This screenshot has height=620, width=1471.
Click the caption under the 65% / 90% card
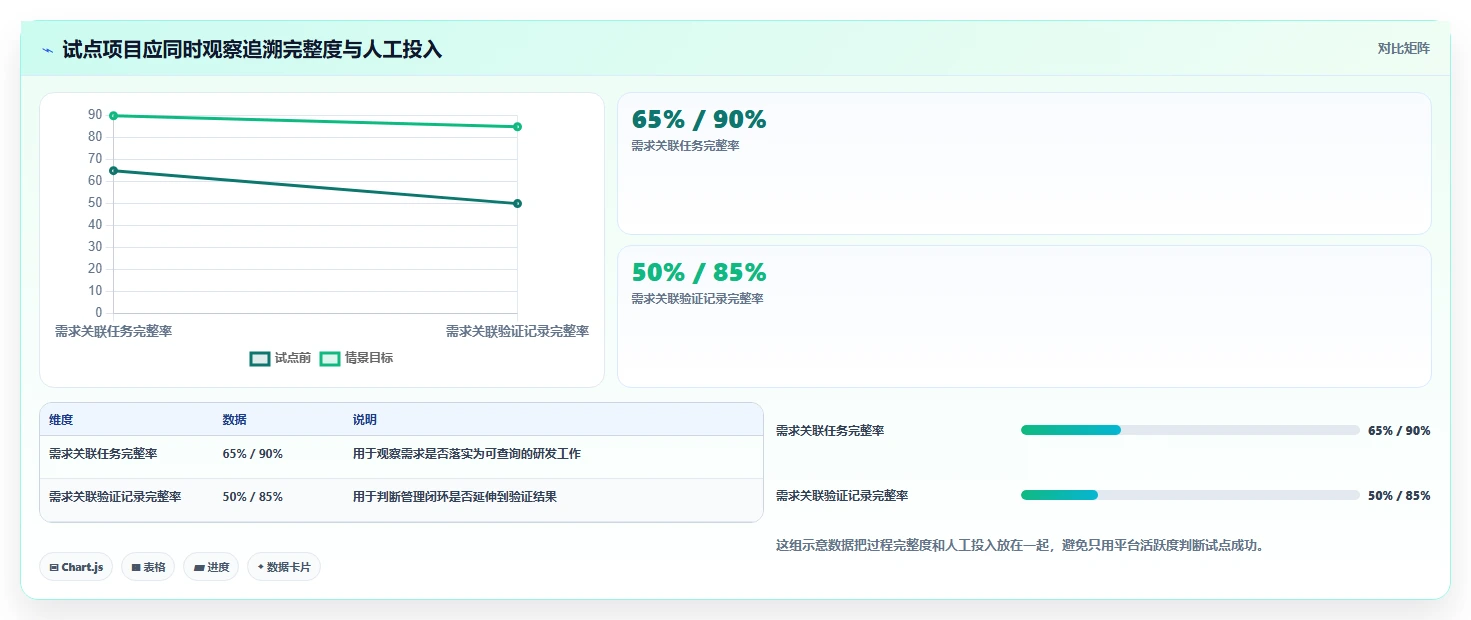pyautogui.click(x=686, y=146)
